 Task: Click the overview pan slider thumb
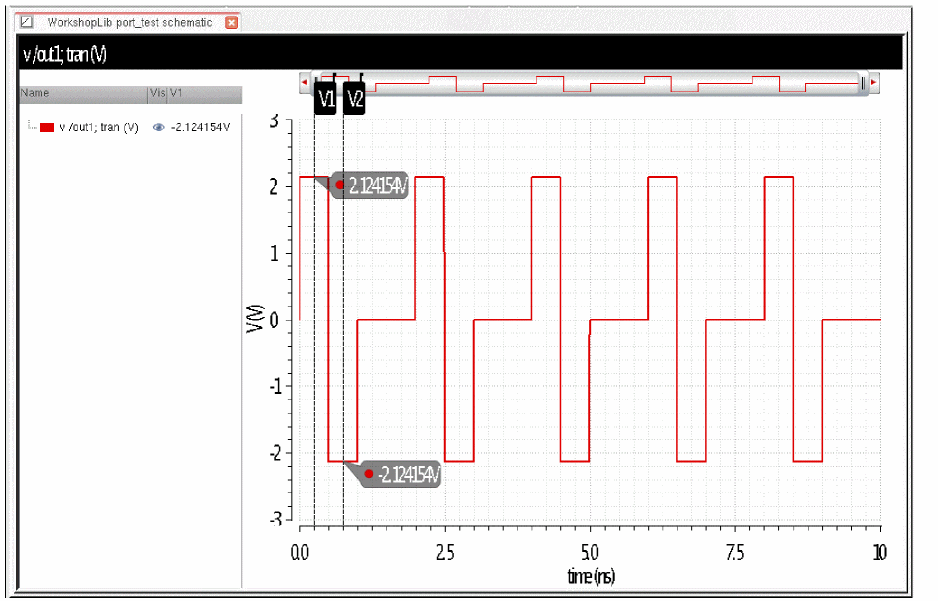click(x=589, y=83)
